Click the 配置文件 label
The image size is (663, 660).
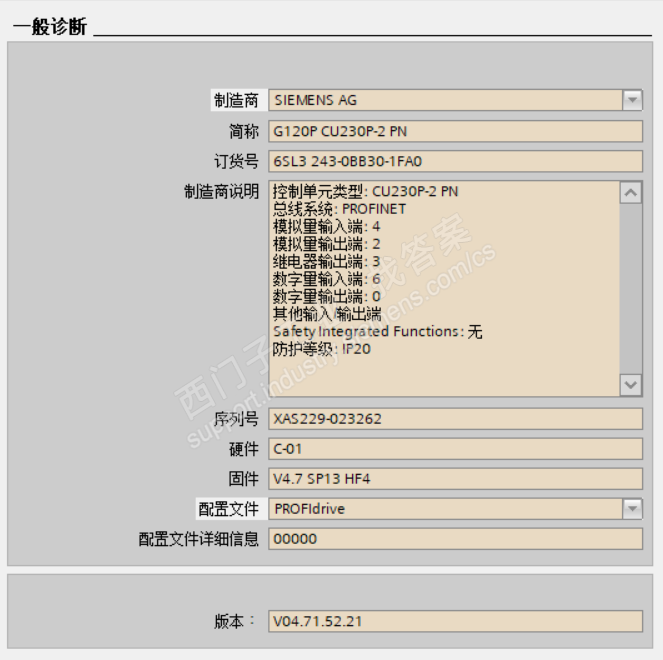(x=228, y=509)
